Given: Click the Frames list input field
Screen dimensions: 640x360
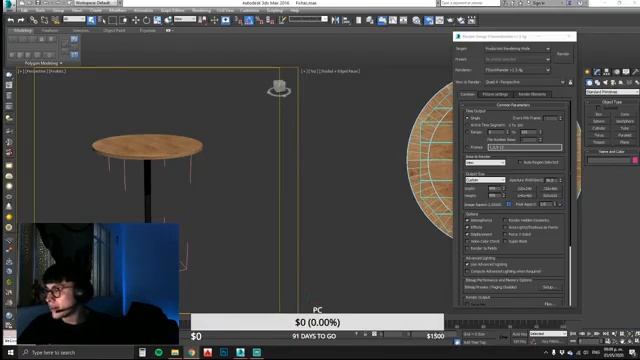Looking at the screenshot, I should pos(525,147).
